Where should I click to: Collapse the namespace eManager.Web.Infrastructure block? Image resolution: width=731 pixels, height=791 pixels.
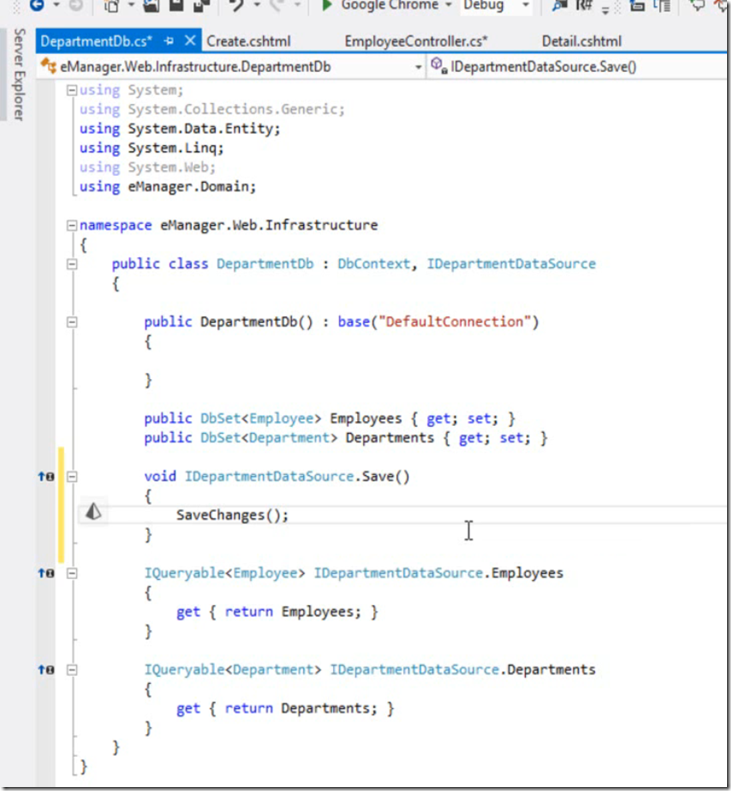[72, 225]
